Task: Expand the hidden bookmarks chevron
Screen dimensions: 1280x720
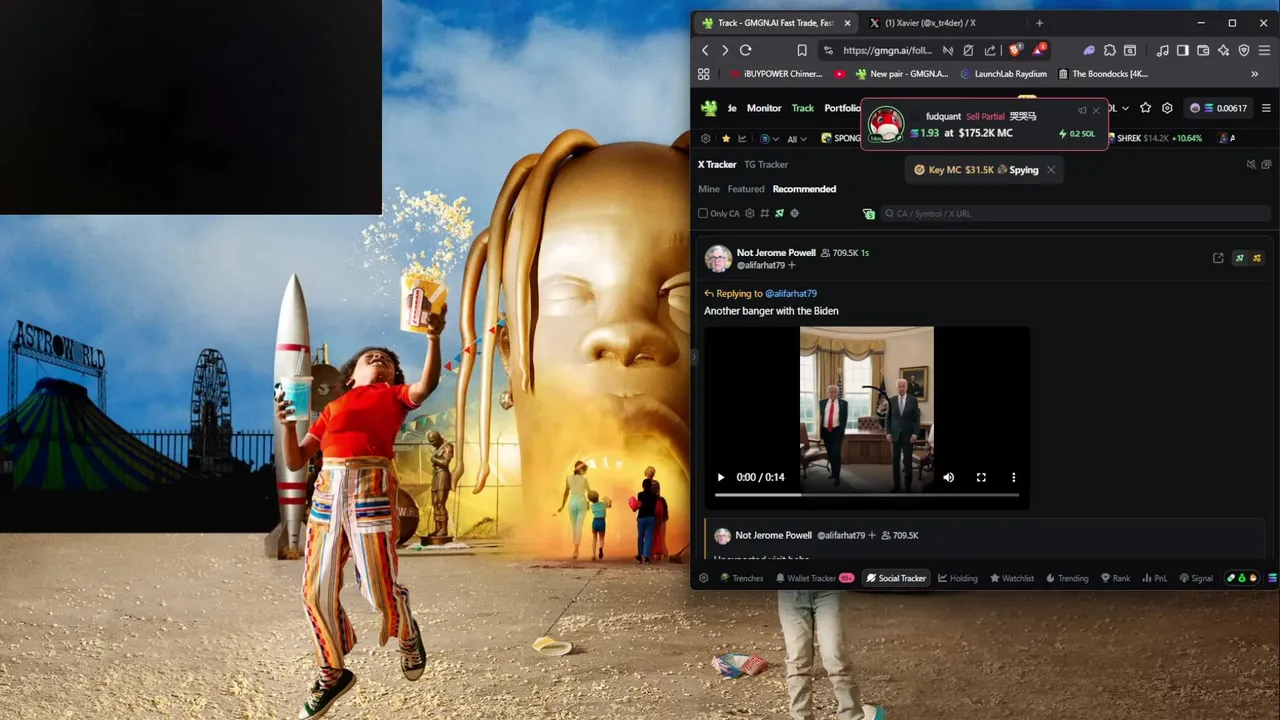Action: tap(1255, 74)
